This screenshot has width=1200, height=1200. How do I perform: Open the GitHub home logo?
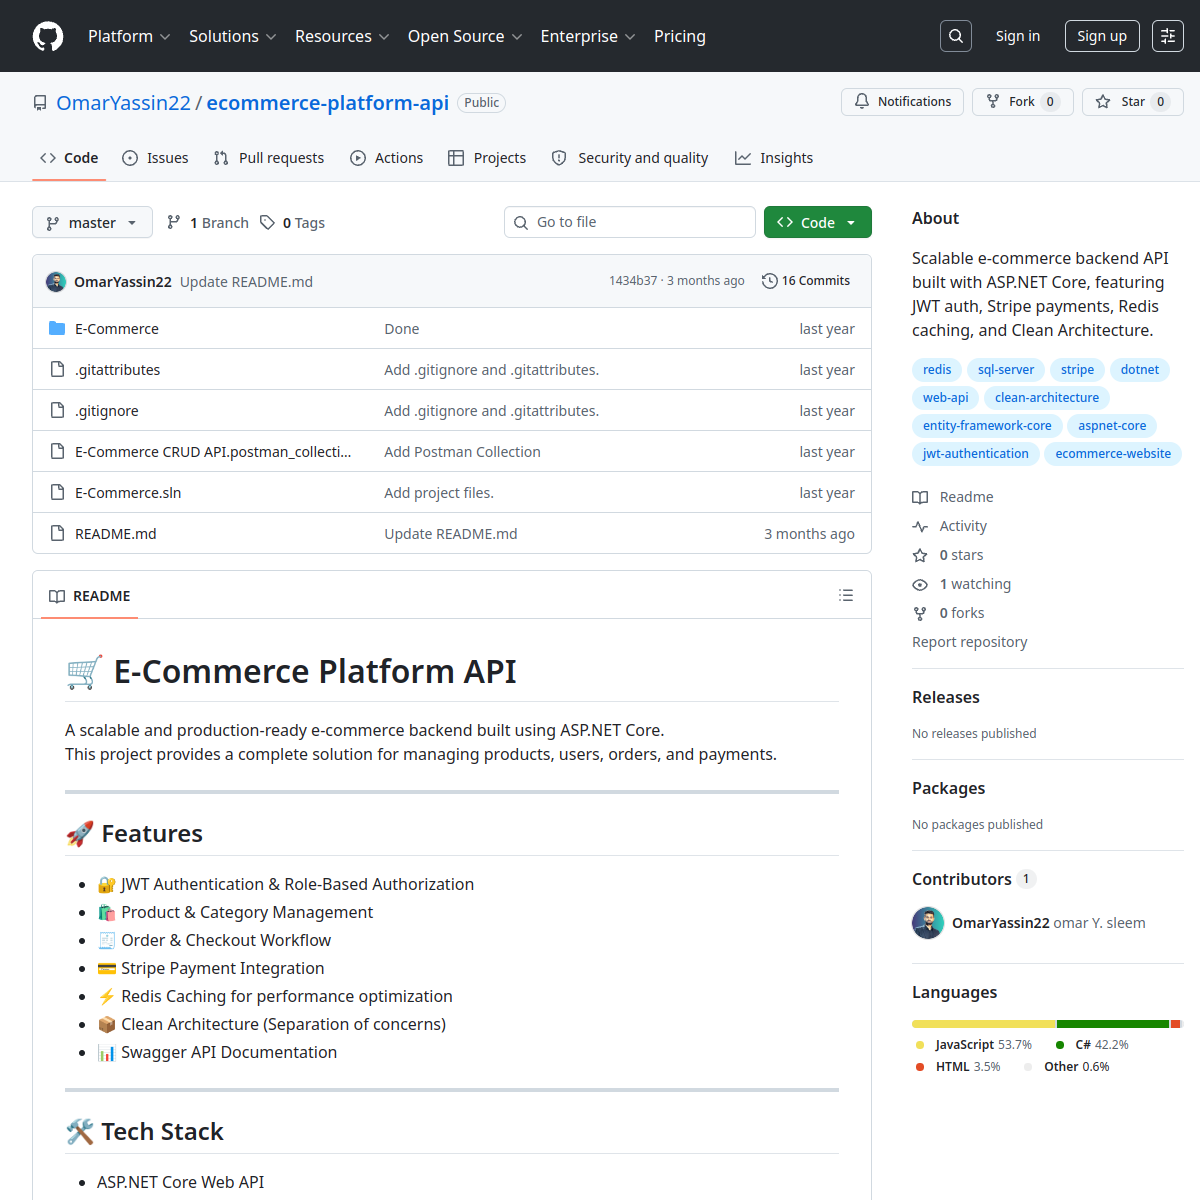coord(48,36)
